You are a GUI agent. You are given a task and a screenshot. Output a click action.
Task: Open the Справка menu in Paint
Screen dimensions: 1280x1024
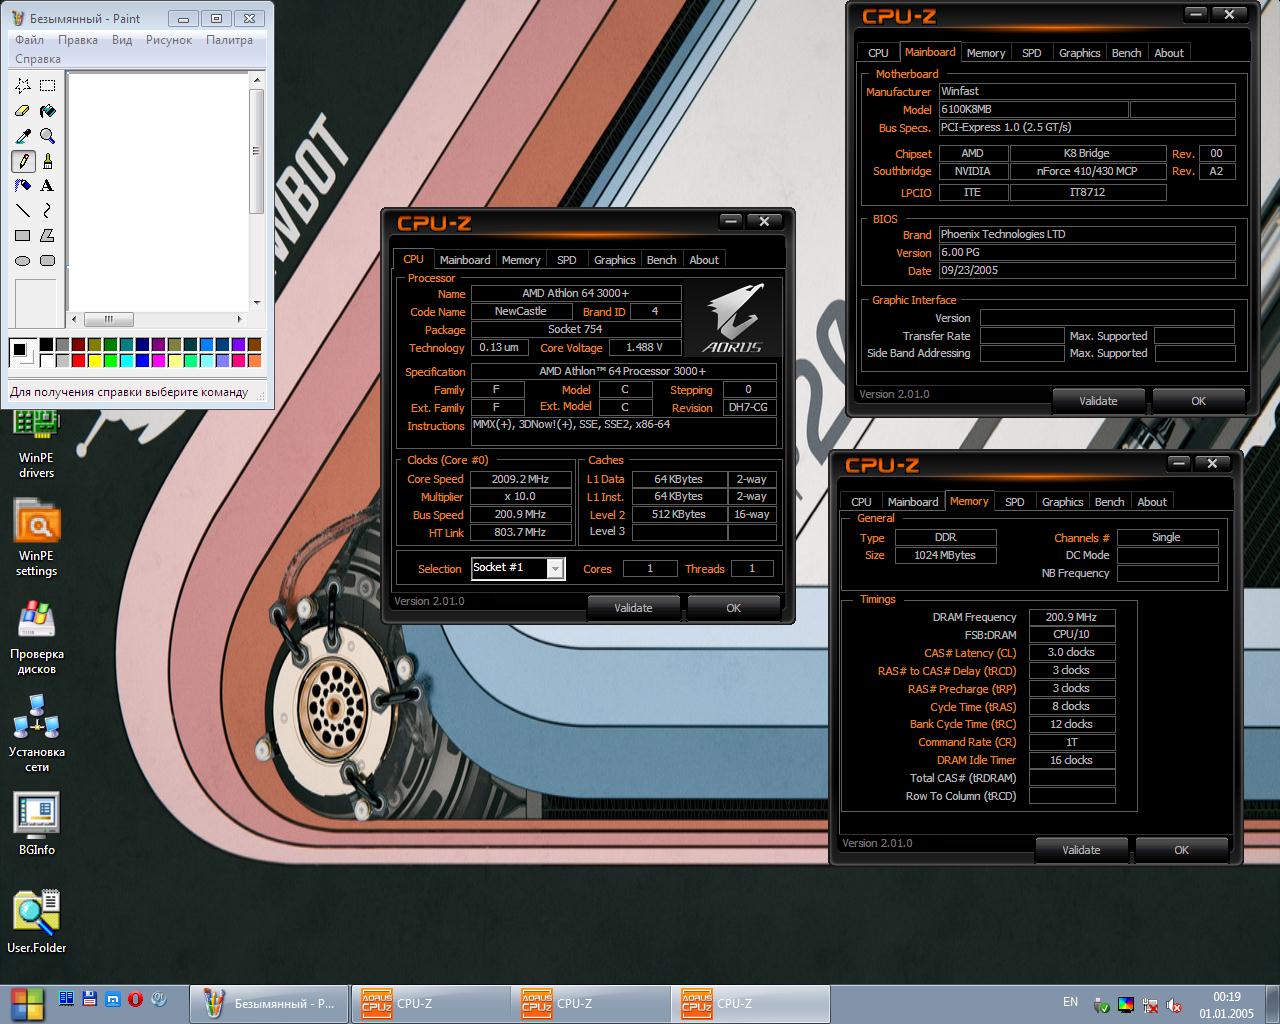click(x=38, y=59)
